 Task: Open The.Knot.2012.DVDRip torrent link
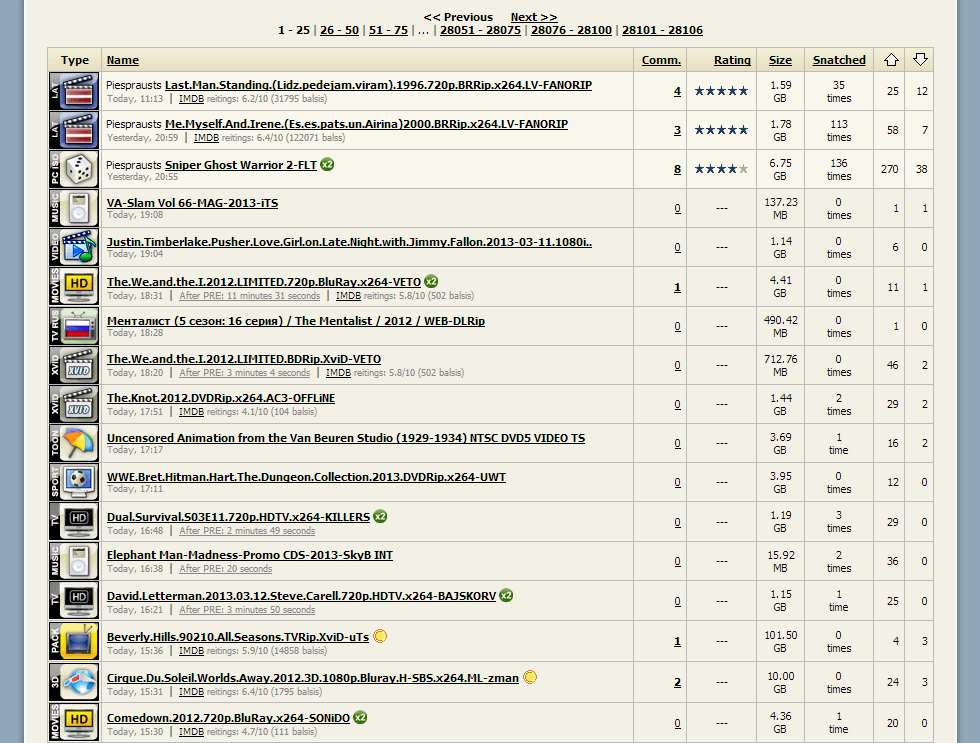tap(221, 398)
